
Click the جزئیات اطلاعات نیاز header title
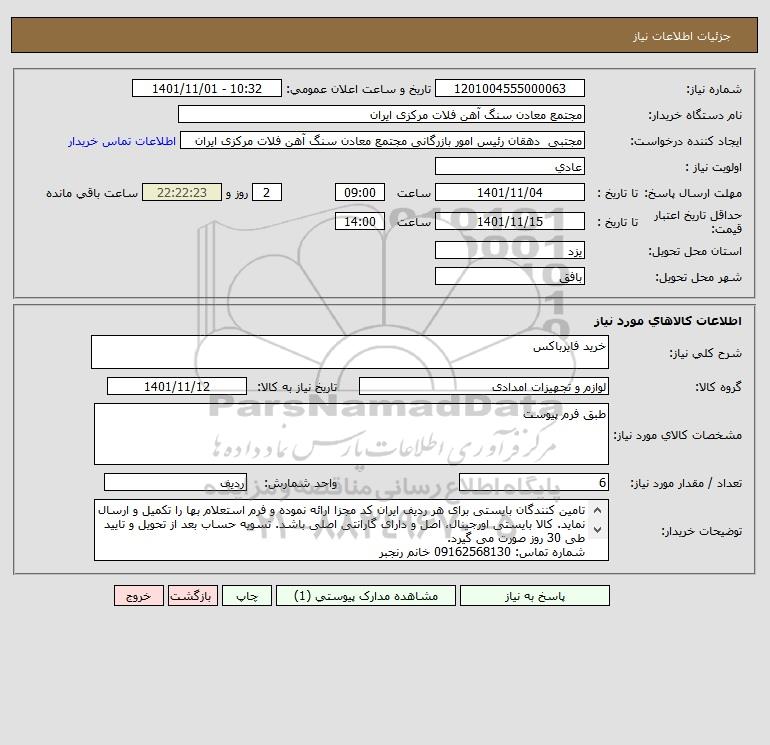coord(682,36)
